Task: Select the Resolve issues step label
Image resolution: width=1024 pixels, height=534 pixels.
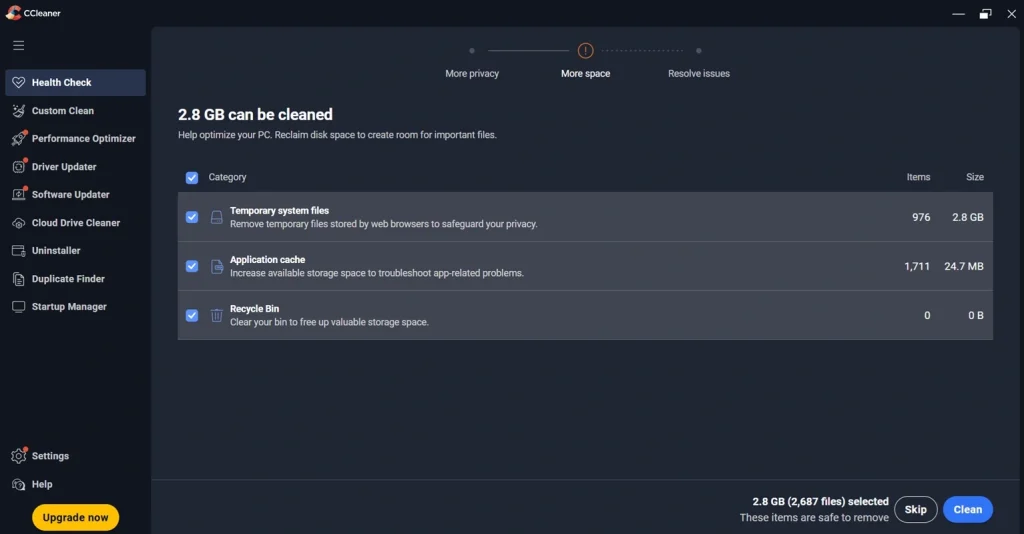Action: click(699, 74)
